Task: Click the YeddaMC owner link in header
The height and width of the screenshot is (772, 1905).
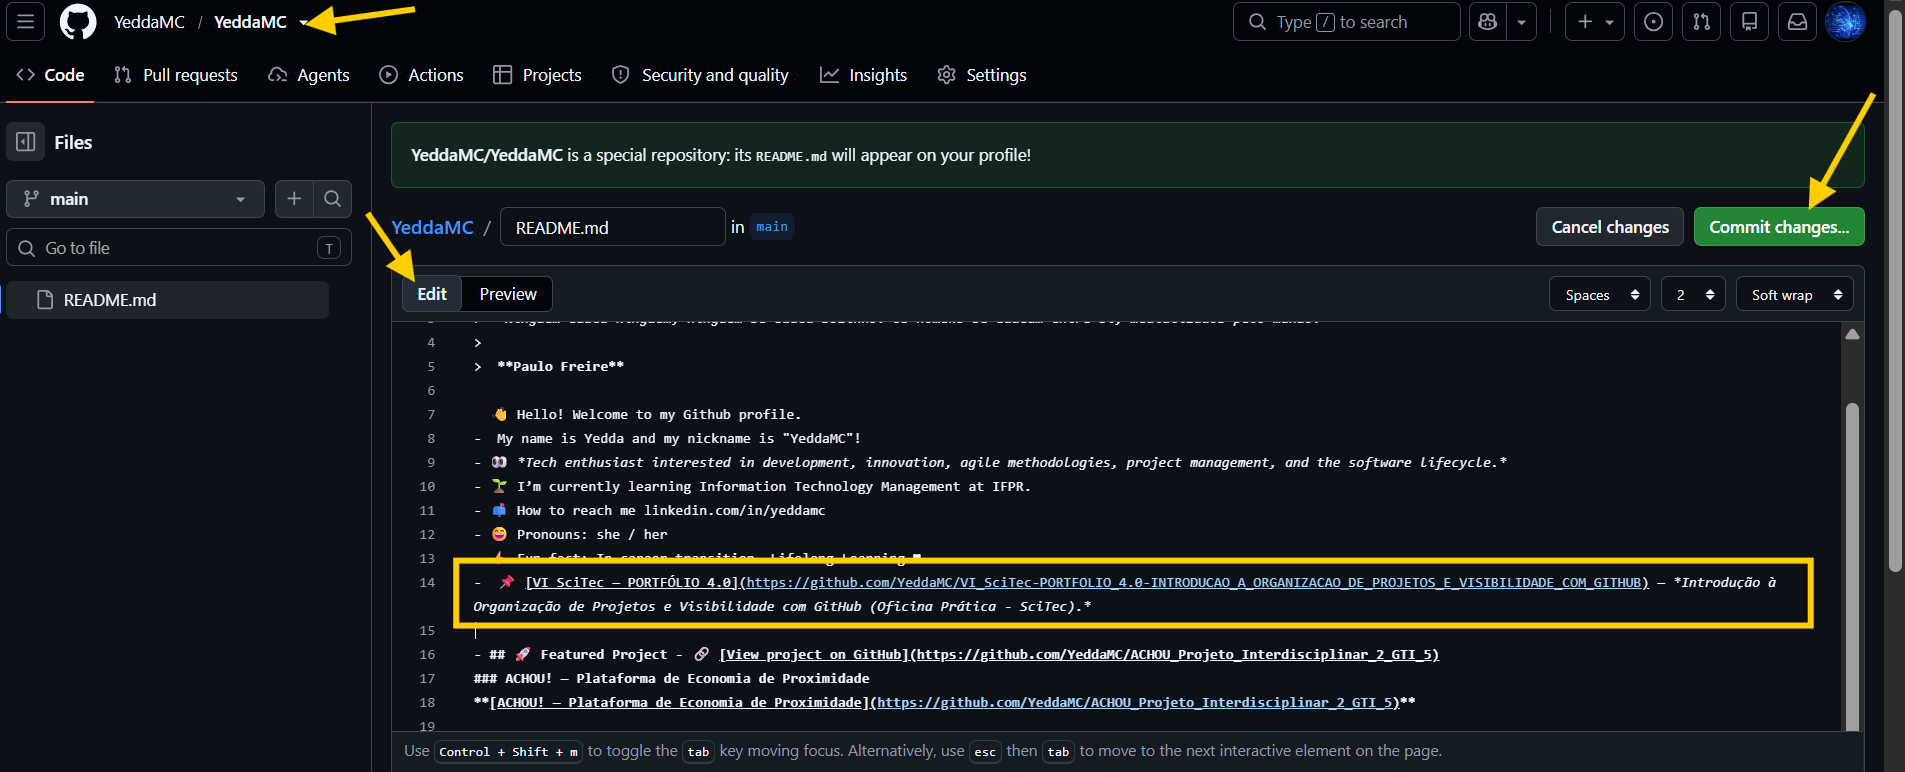Action: point(149,21)
